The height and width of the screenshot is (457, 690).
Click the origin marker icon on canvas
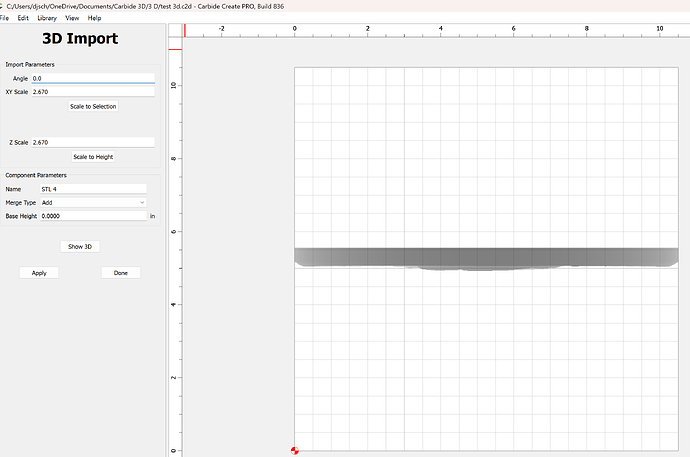[x=294, y=451]
